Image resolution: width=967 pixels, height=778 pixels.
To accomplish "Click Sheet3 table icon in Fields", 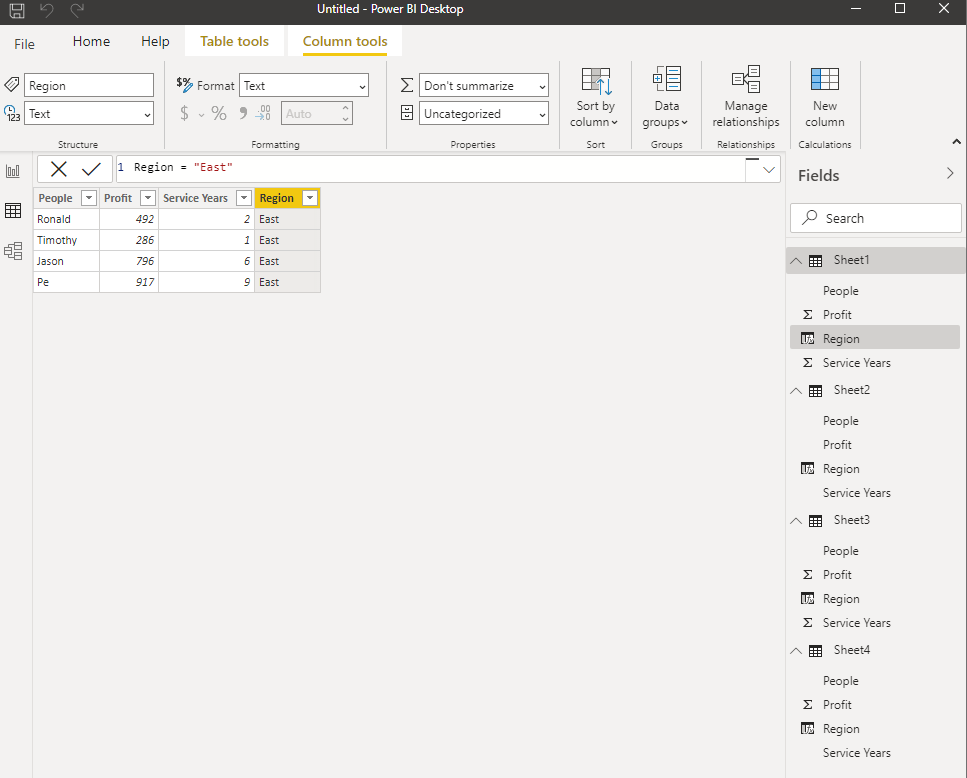I will (815, 521).
